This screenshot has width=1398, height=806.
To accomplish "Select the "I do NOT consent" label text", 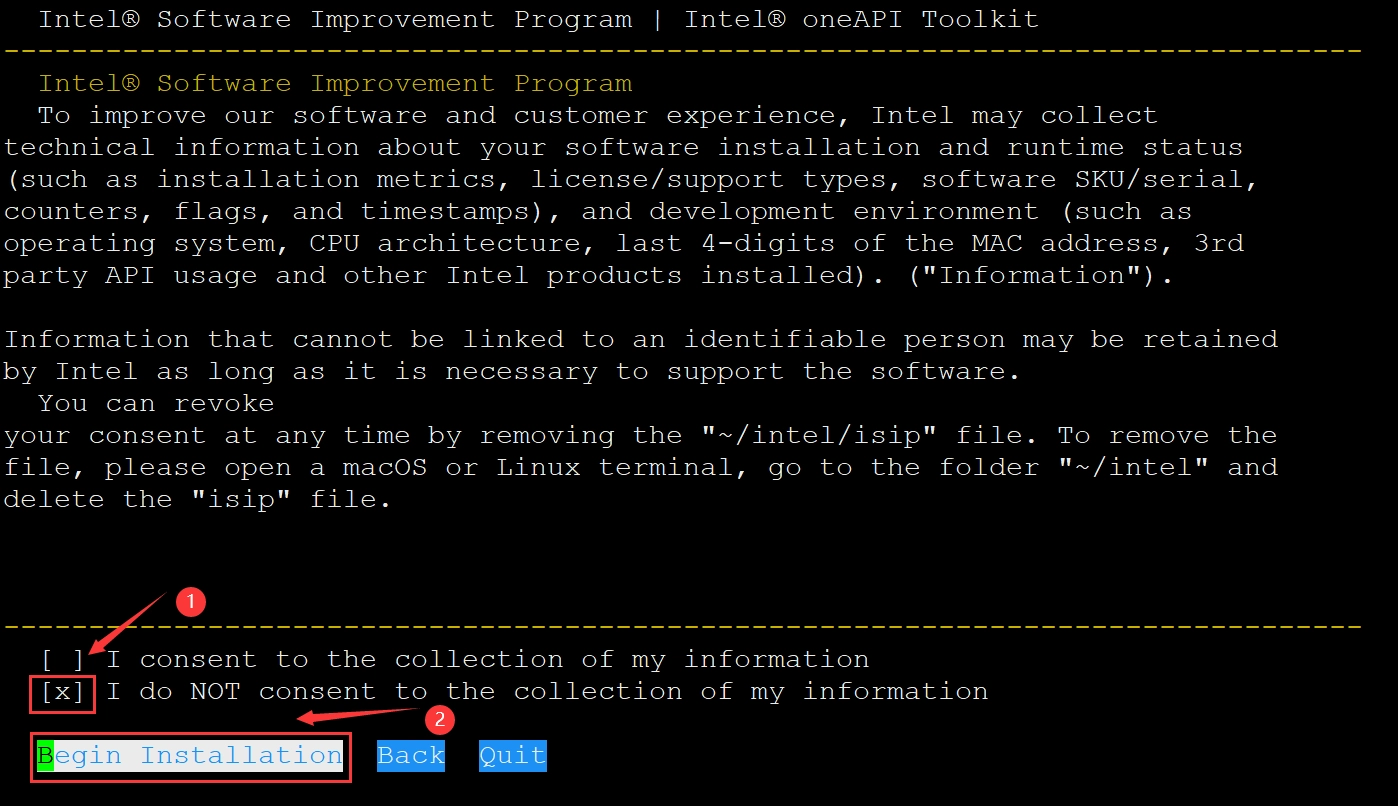I will [x=547, y=692].
